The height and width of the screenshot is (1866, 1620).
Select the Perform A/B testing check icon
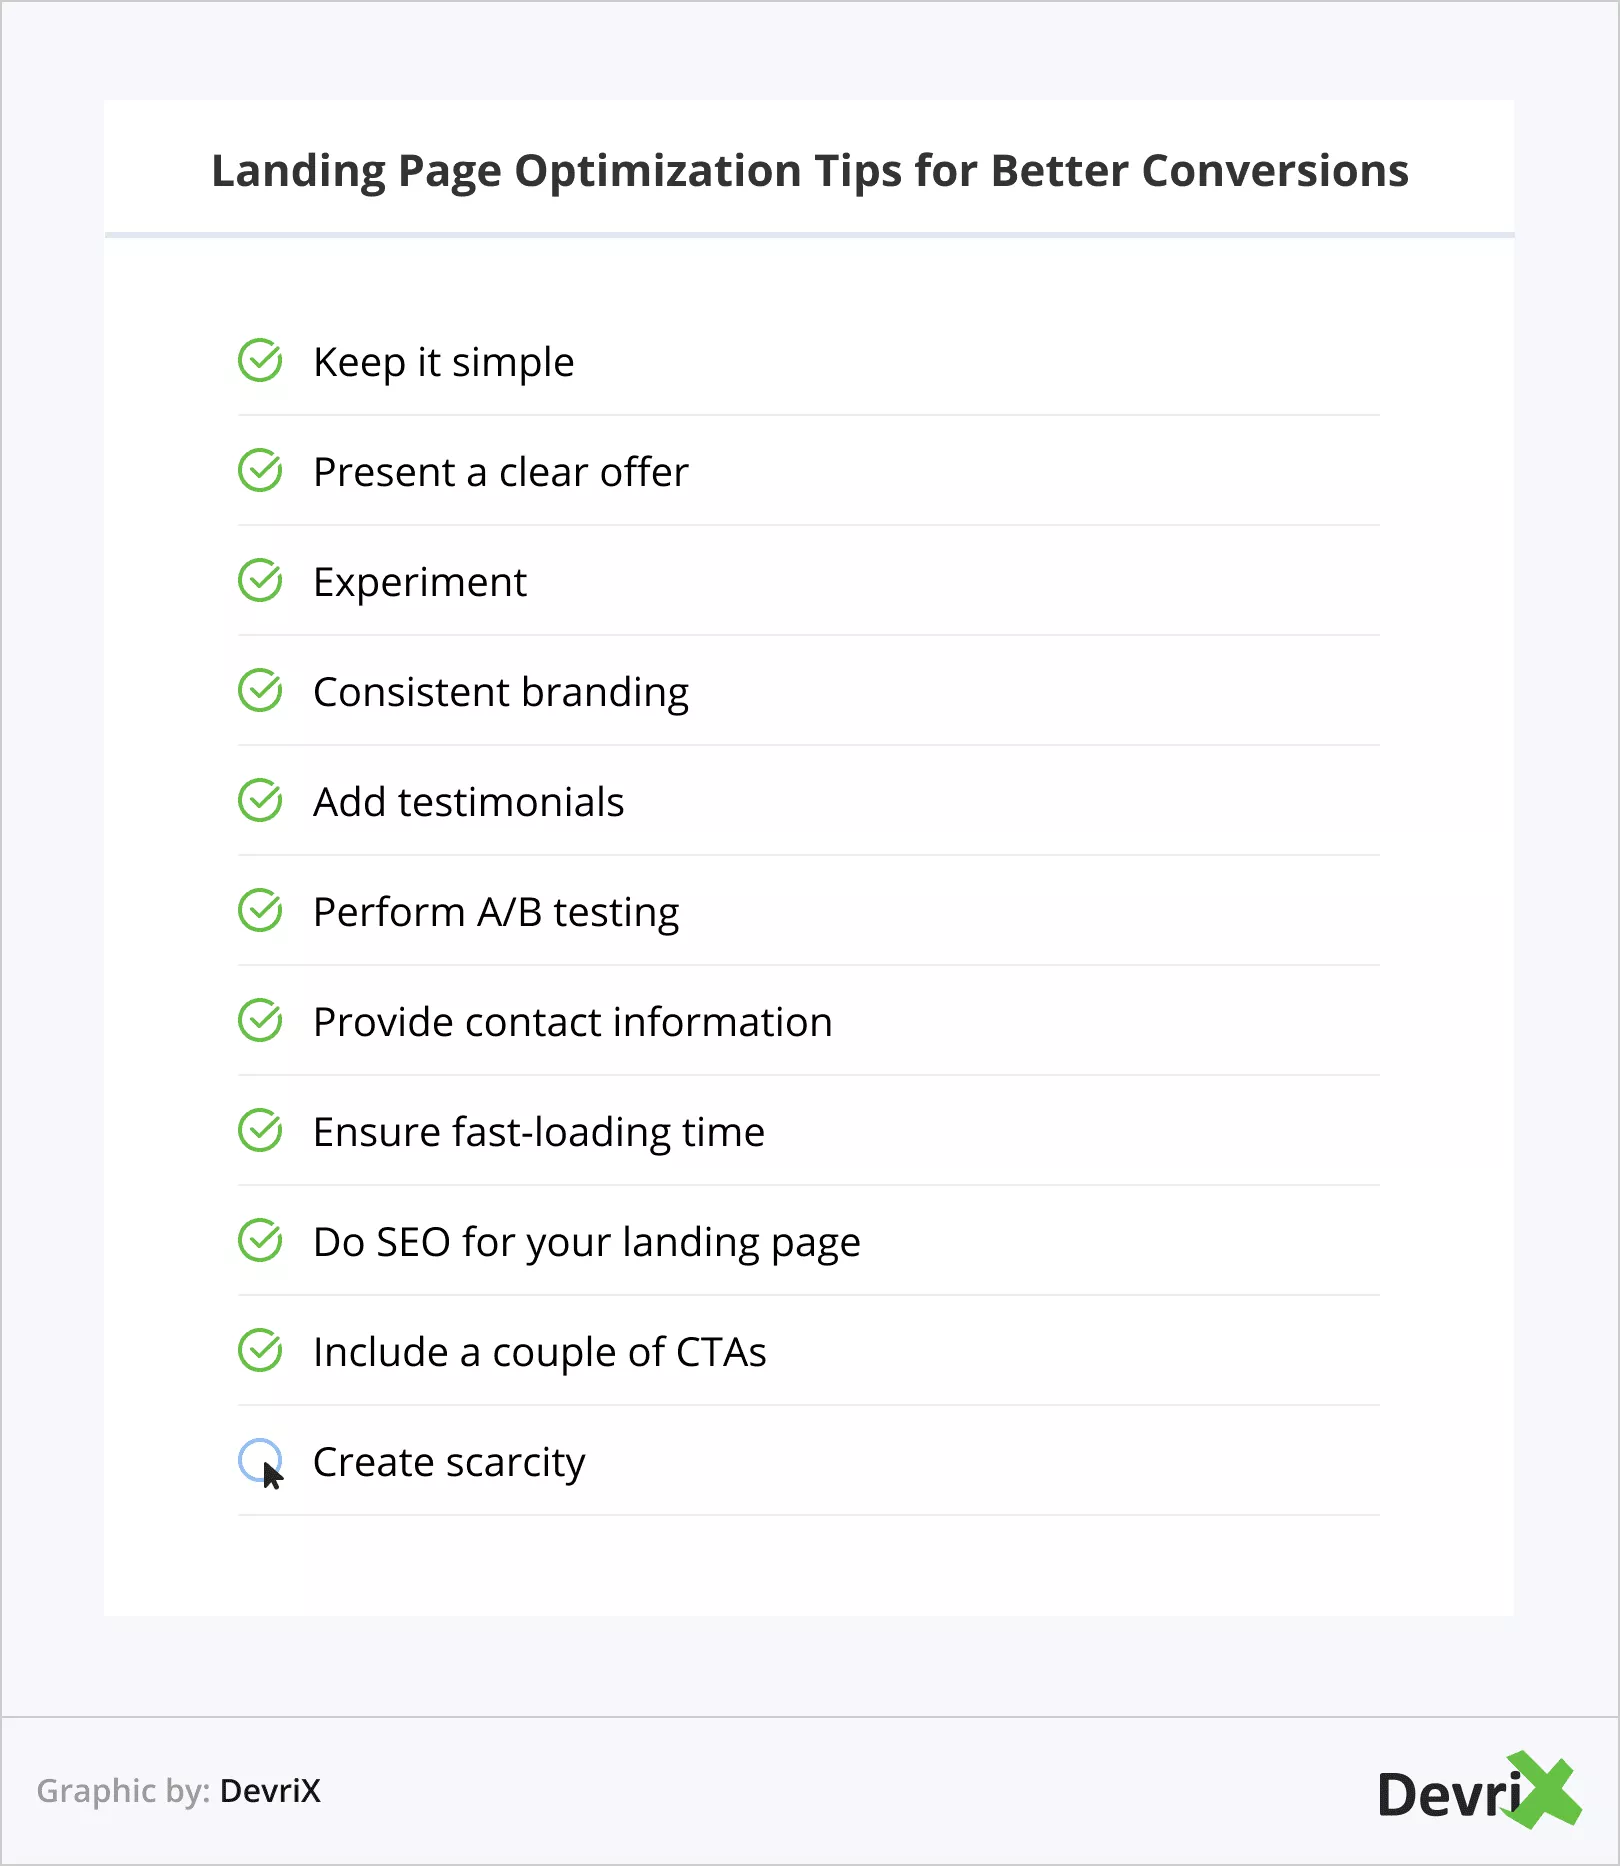pyautogui.click(x=260, y=911)
